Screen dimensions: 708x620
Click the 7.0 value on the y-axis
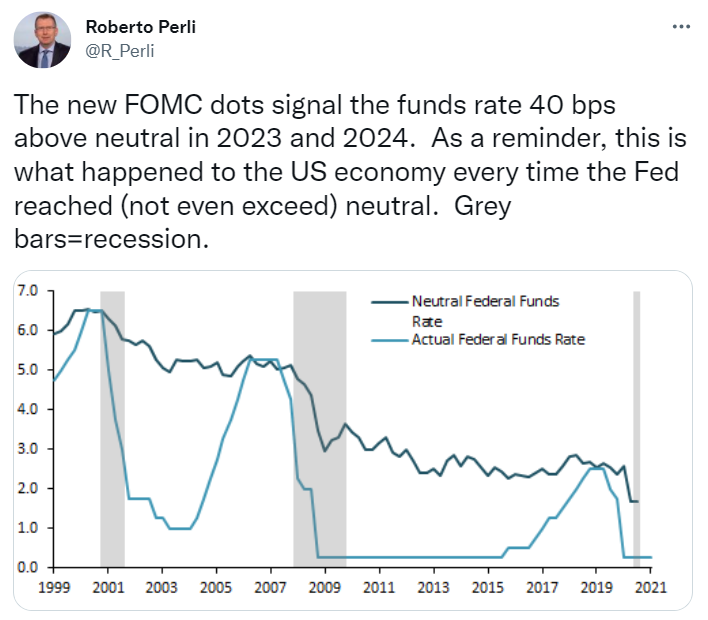[x=28, y=291]
